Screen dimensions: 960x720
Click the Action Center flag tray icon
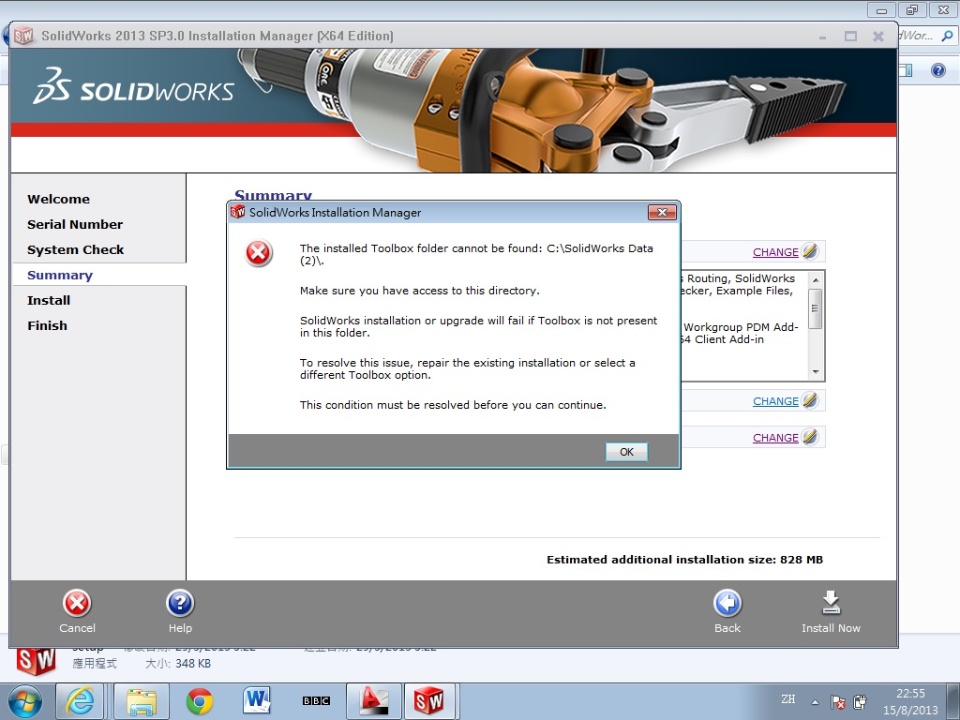[x=838, y=702]
